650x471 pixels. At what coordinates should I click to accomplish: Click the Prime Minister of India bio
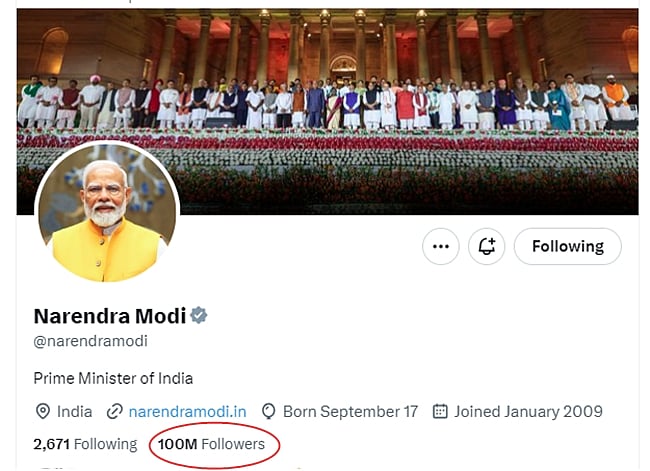click(113, 378)
